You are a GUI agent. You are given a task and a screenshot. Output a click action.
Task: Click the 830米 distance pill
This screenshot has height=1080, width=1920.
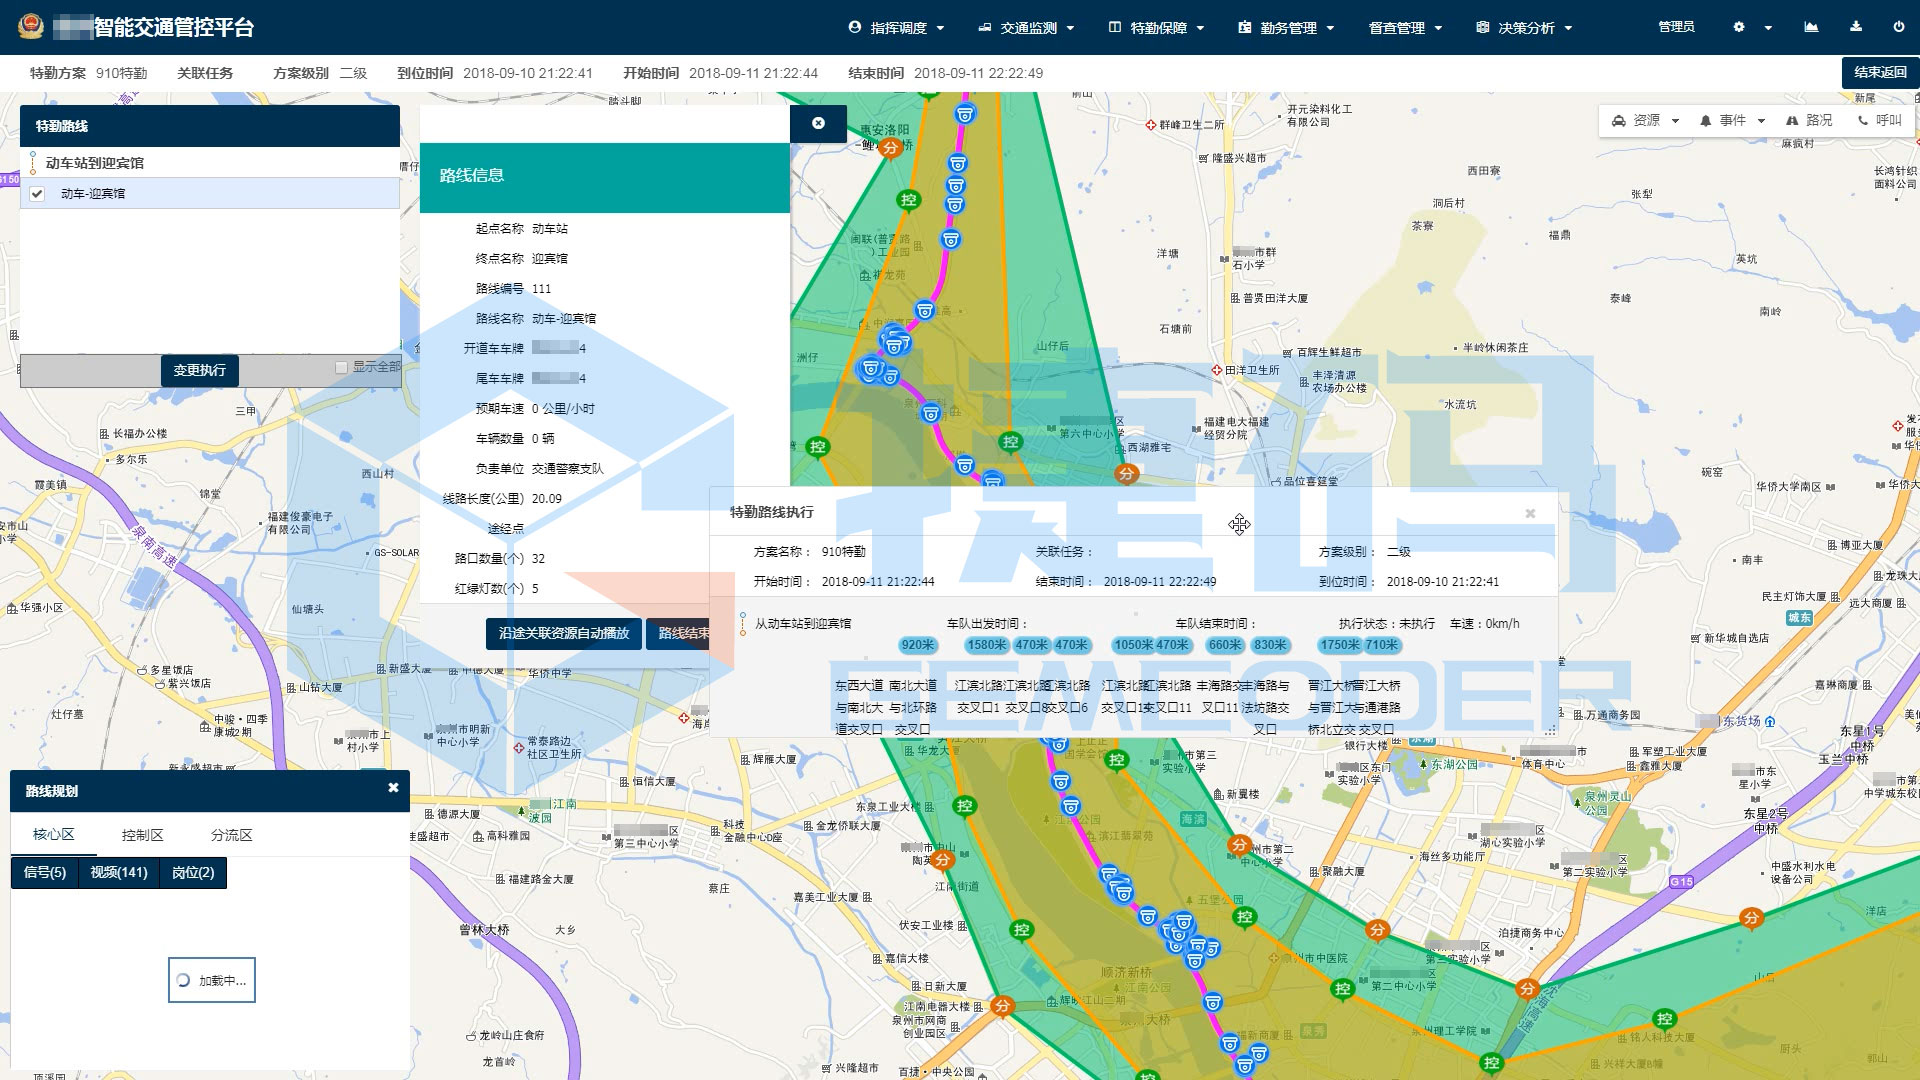(x=1270, y=645)
